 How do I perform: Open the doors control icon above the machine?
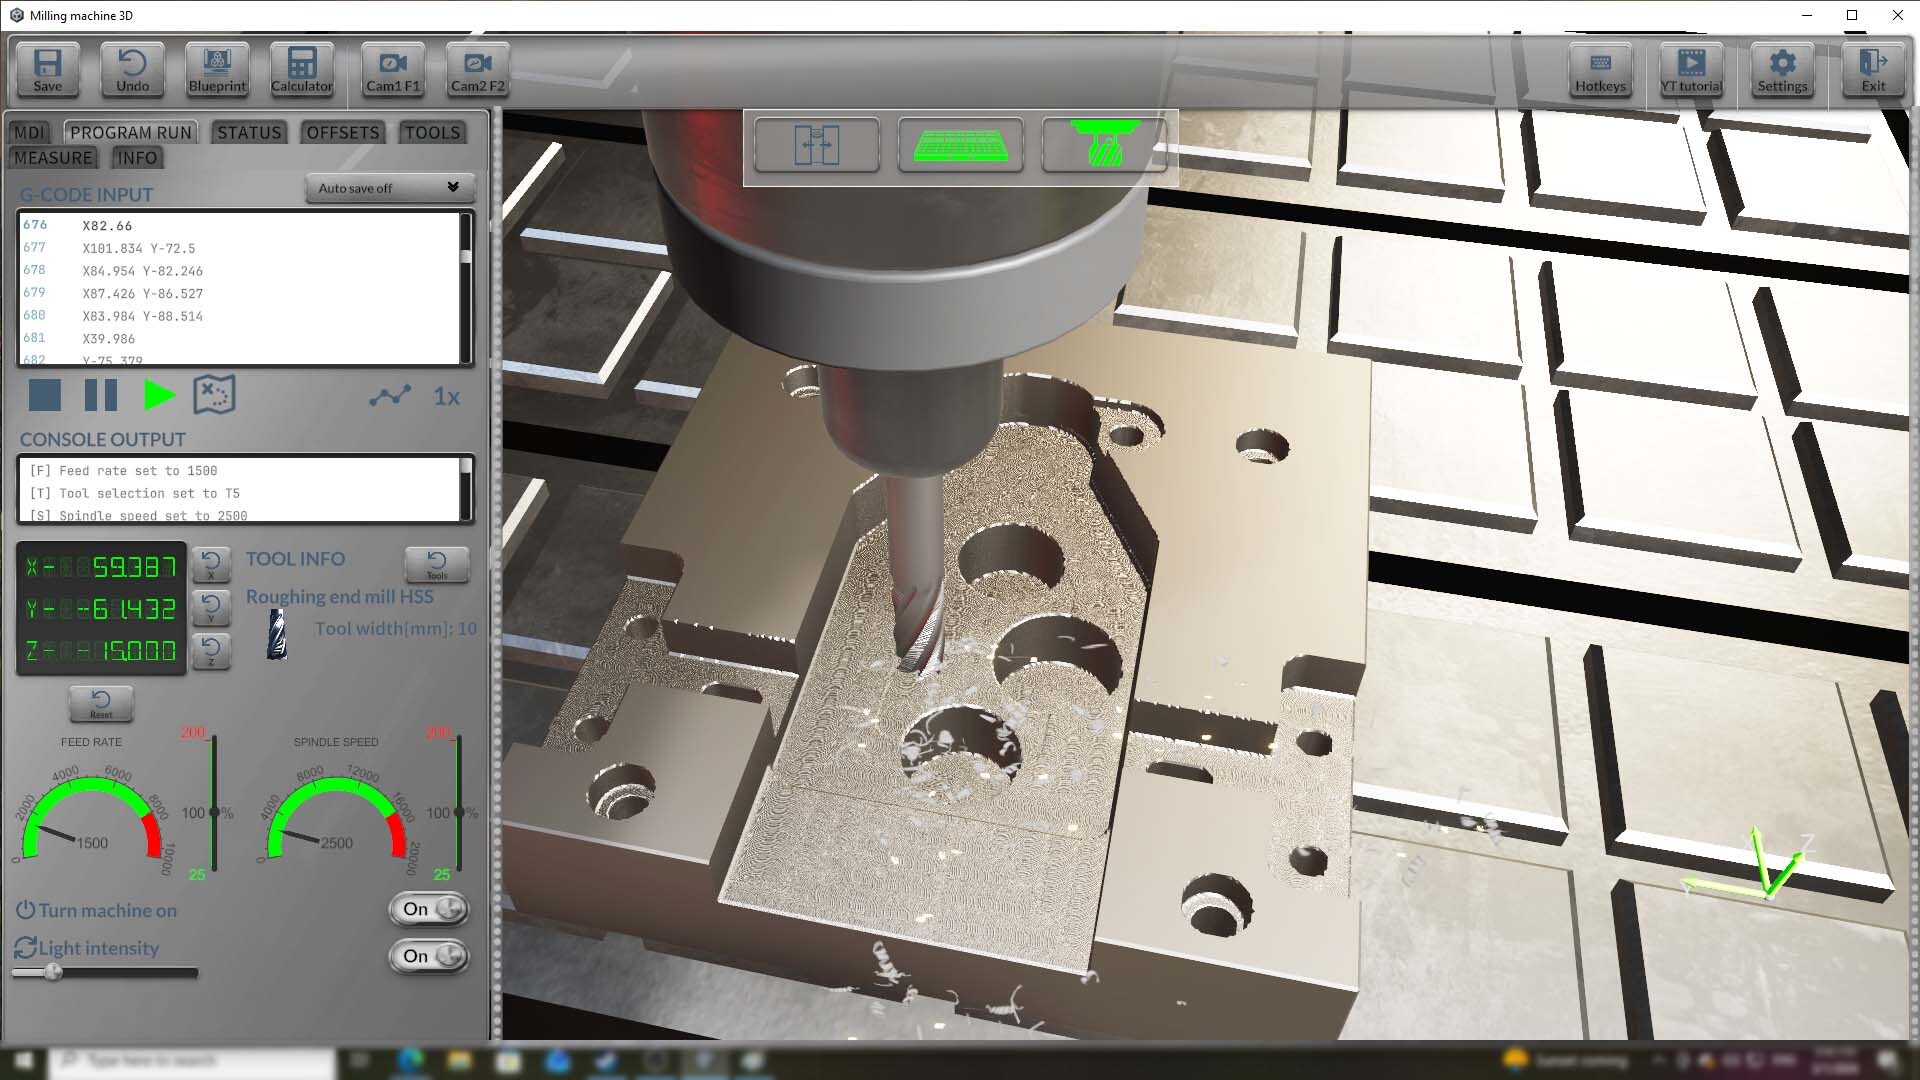pos(816,145)
